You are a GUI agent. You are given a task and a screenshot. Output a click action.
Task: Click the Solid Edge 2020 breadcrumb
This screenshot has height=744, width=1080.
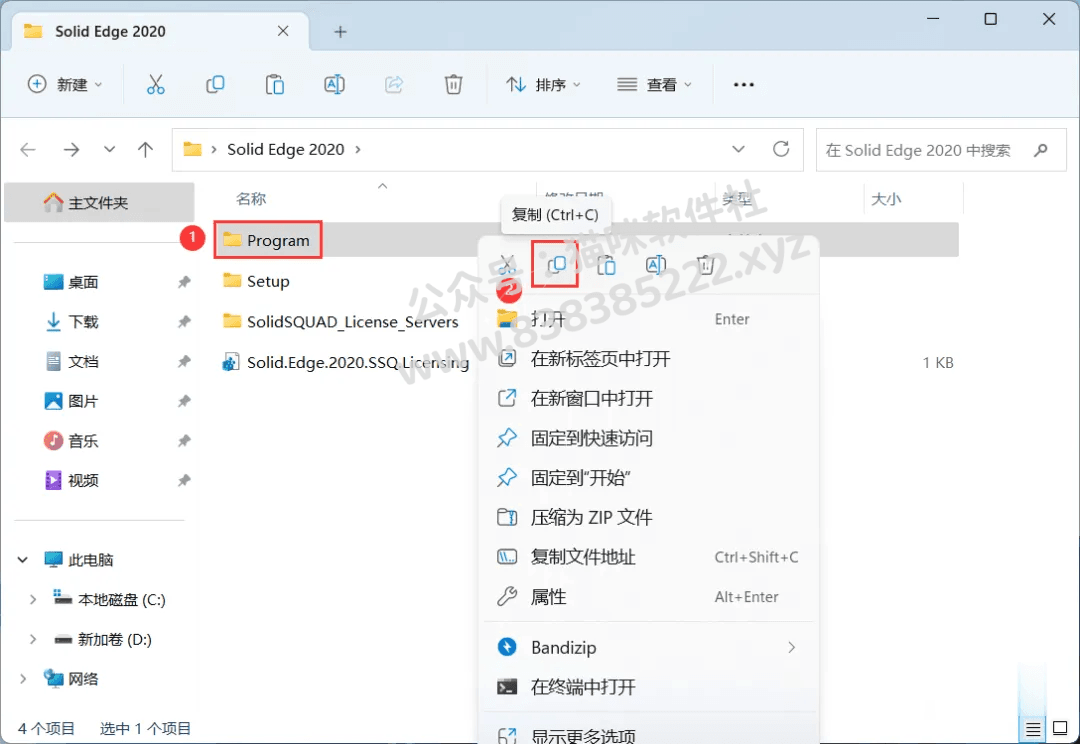tap(286, 149)
